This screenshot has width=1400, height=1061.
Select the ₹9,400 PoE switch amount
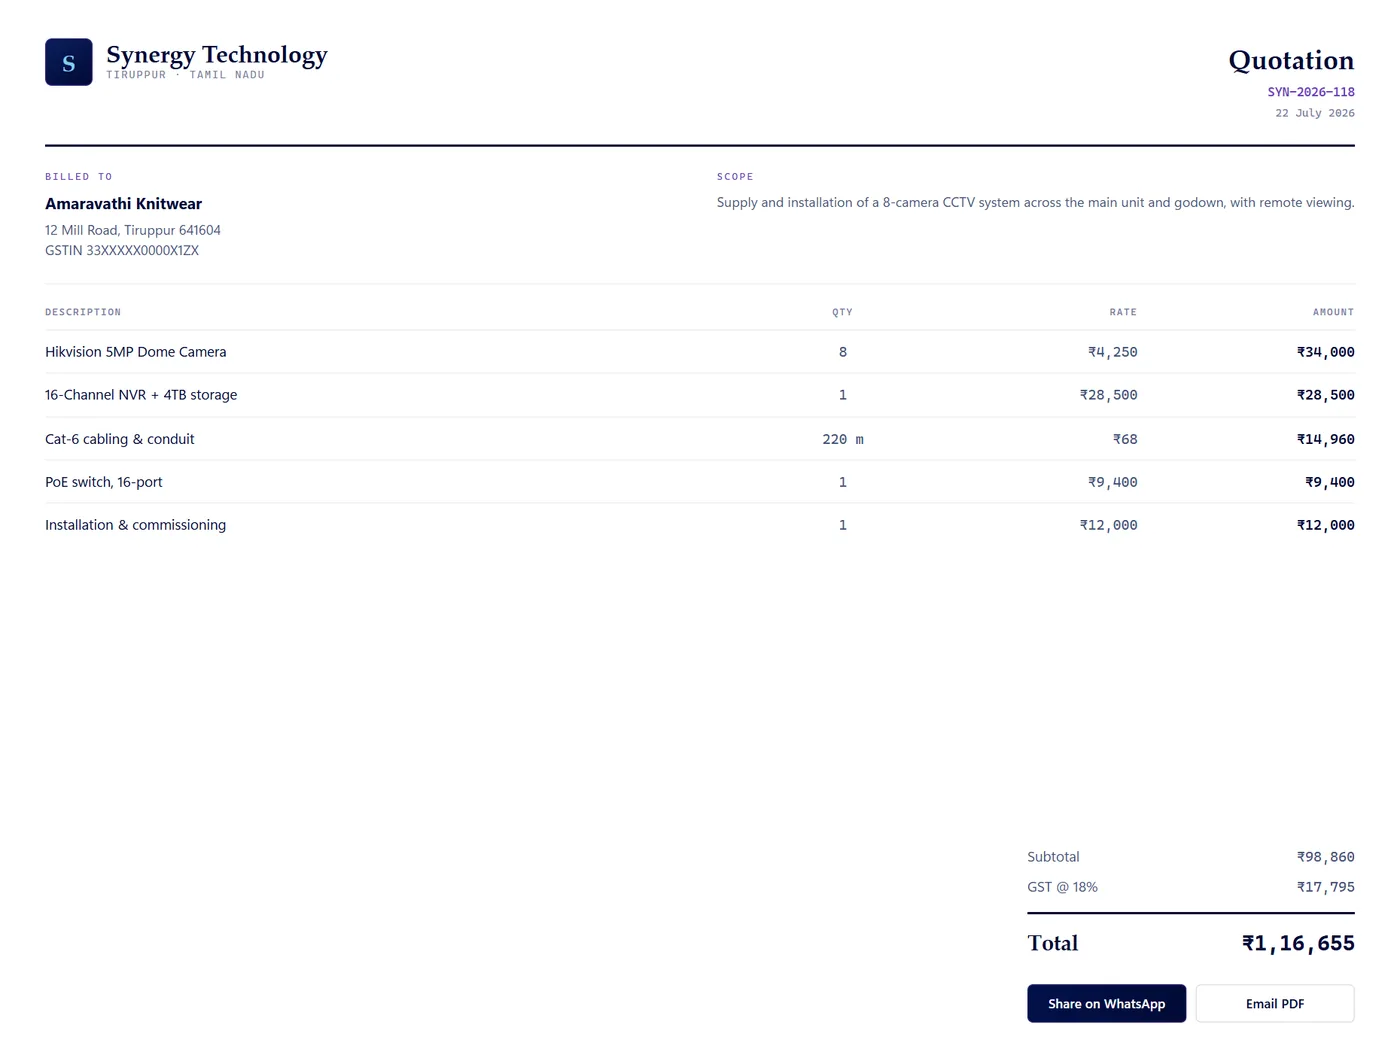pyautogui.click(x=1330, y=482)
